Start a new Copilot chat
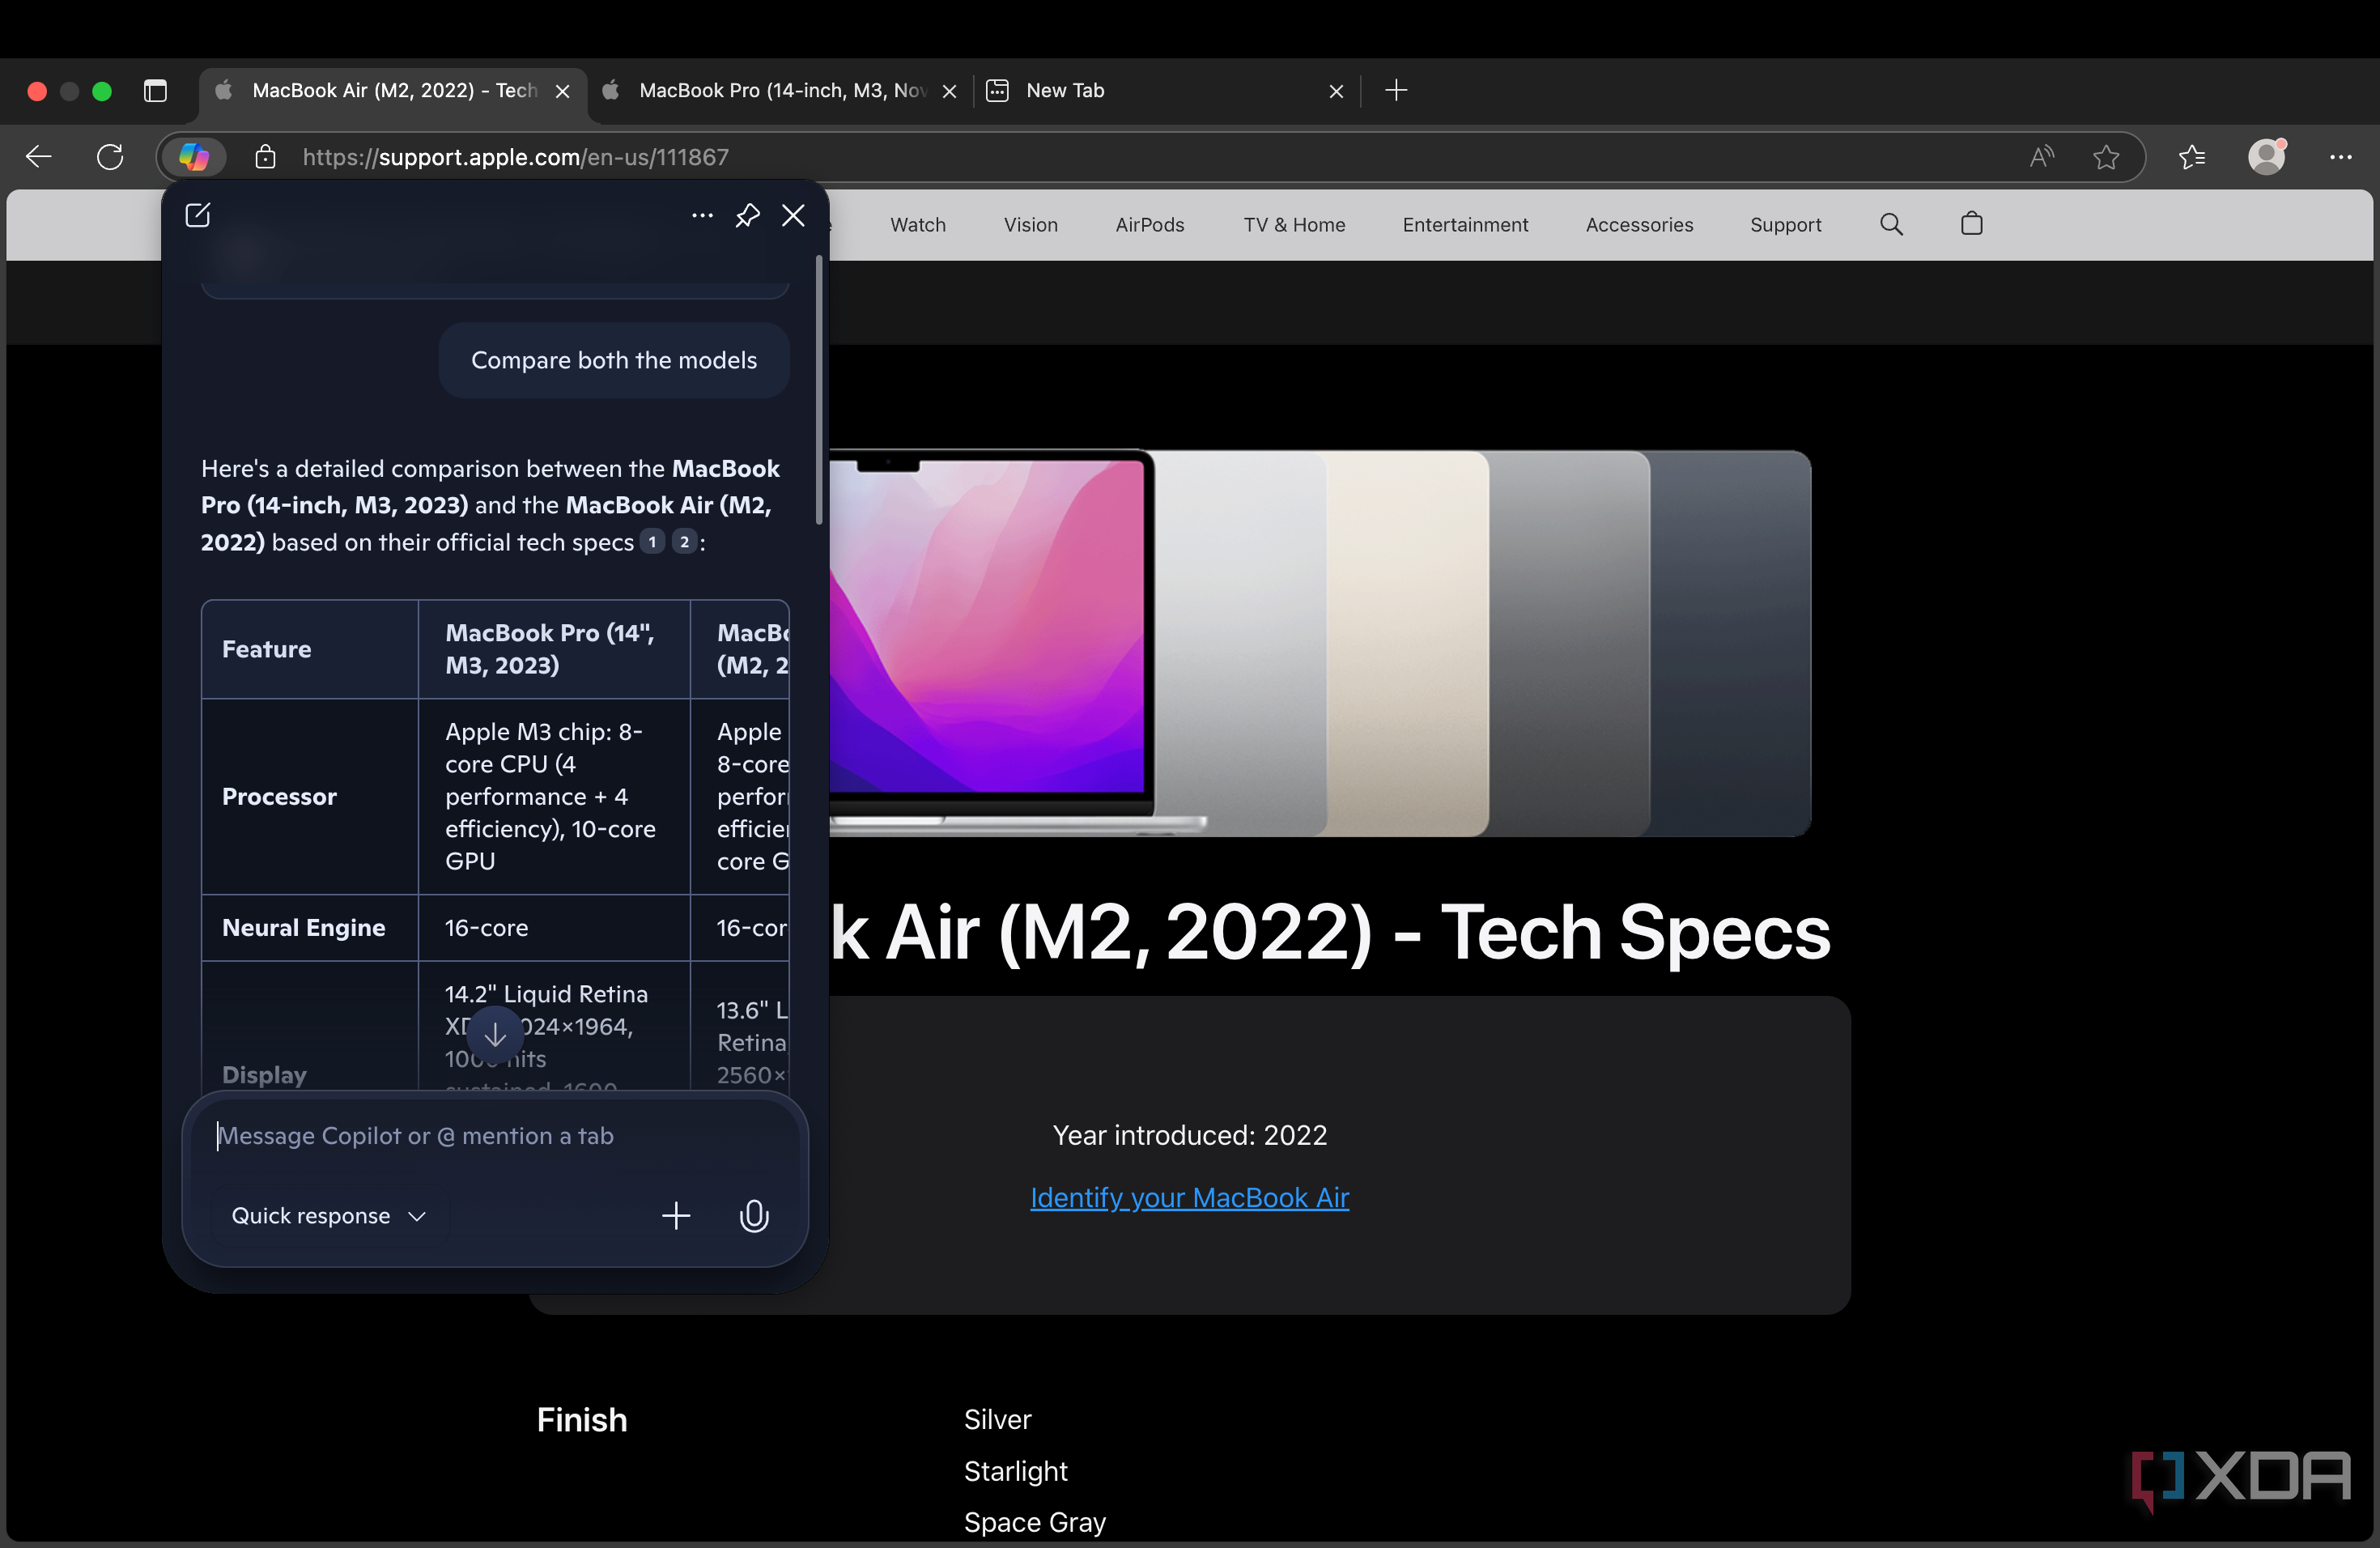This screenshot has height=1548, width=2380. pos(198,215)
